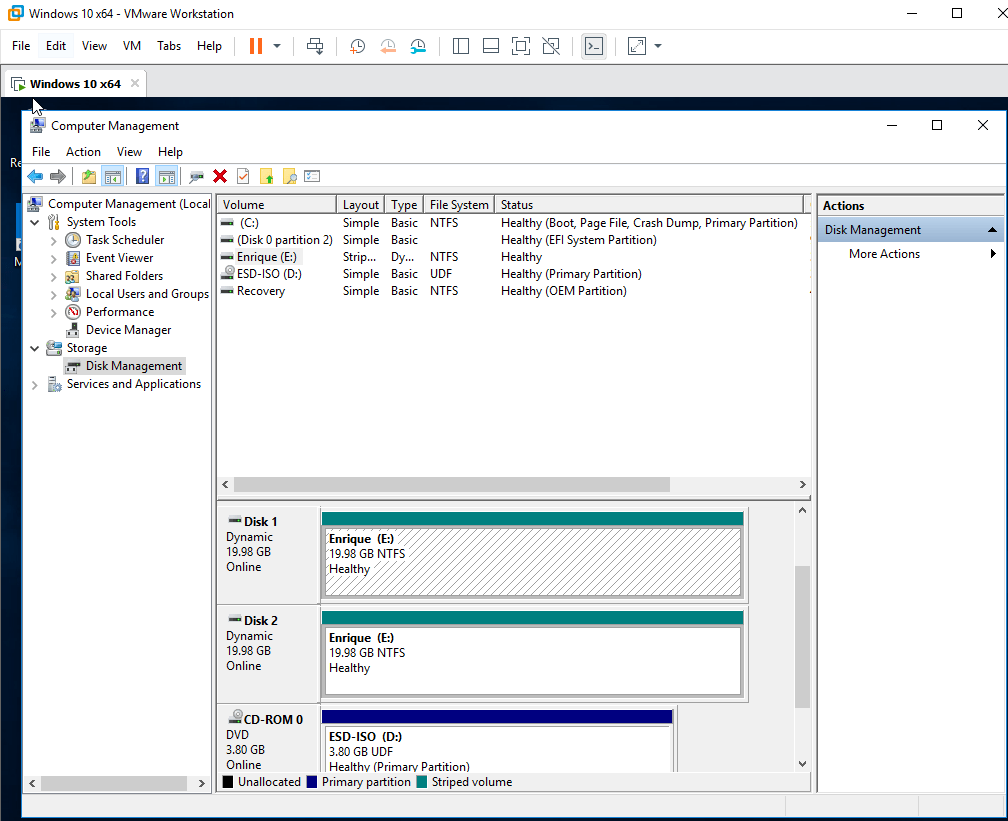Collapse the Storage tree node
1008x821 pixels.
click(x=35, y=348)
